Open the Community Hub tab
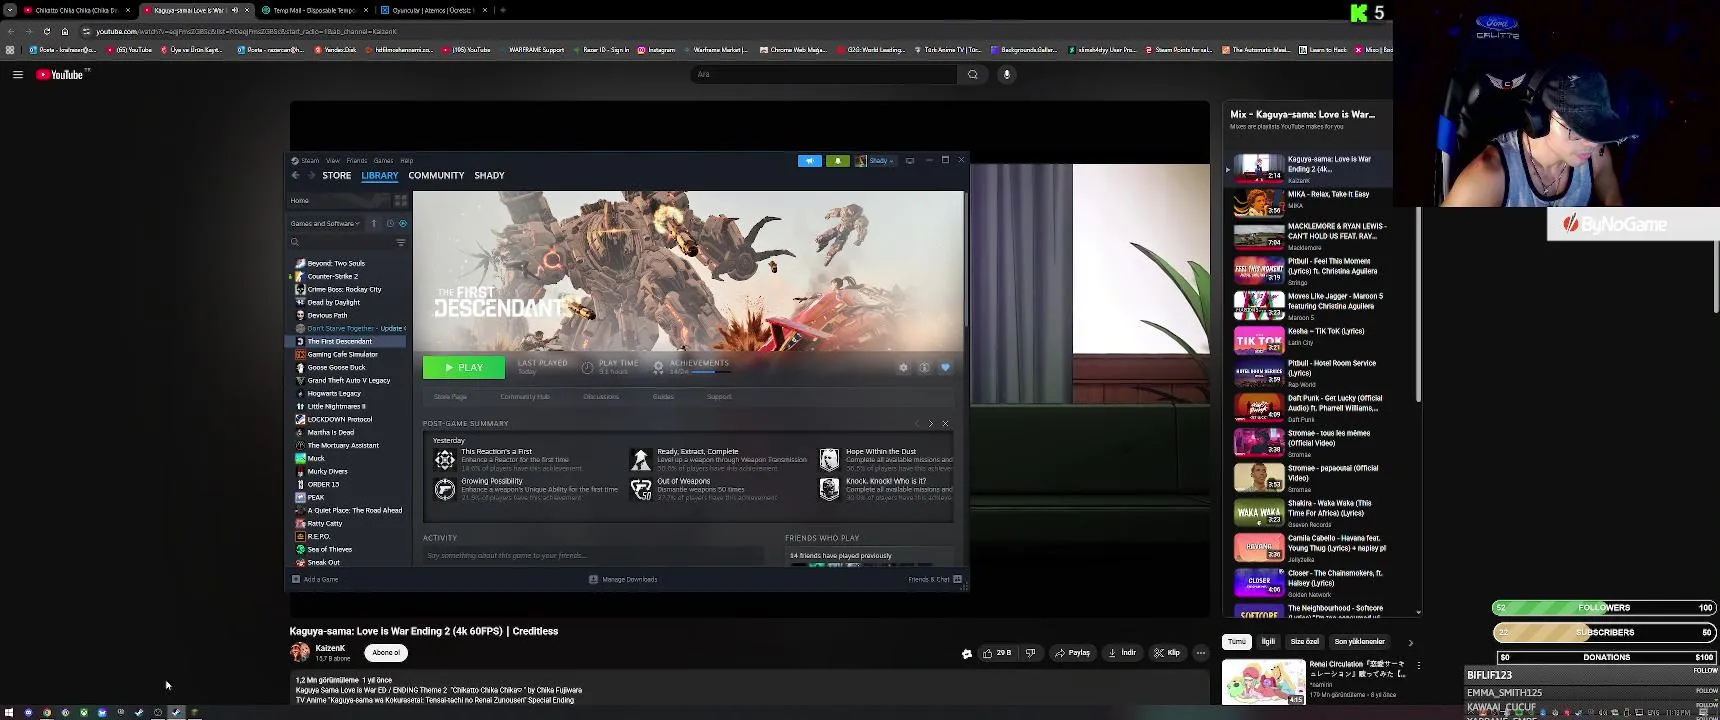Viewport: 1720px width, 720px height. pos(525,397)
